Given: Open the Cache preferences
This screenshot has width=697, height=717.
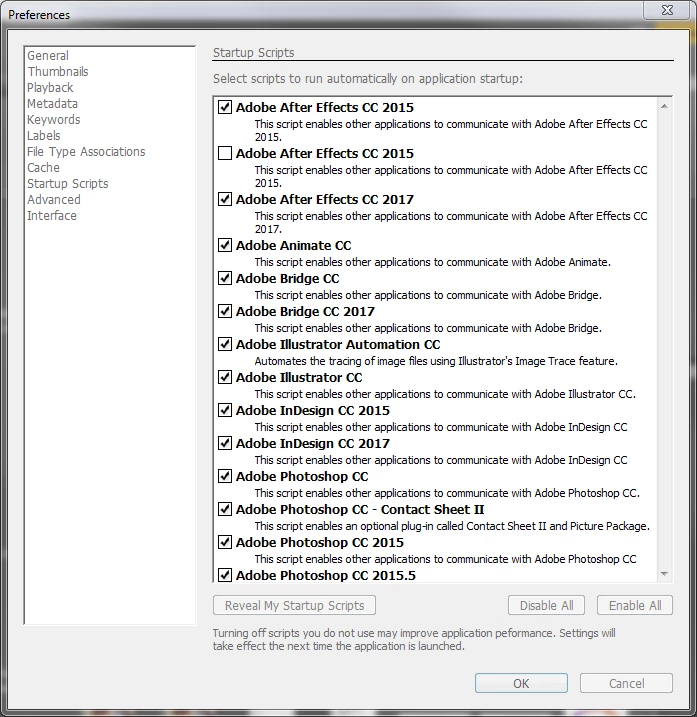Looking at the screenshot, I should [43, 168].
